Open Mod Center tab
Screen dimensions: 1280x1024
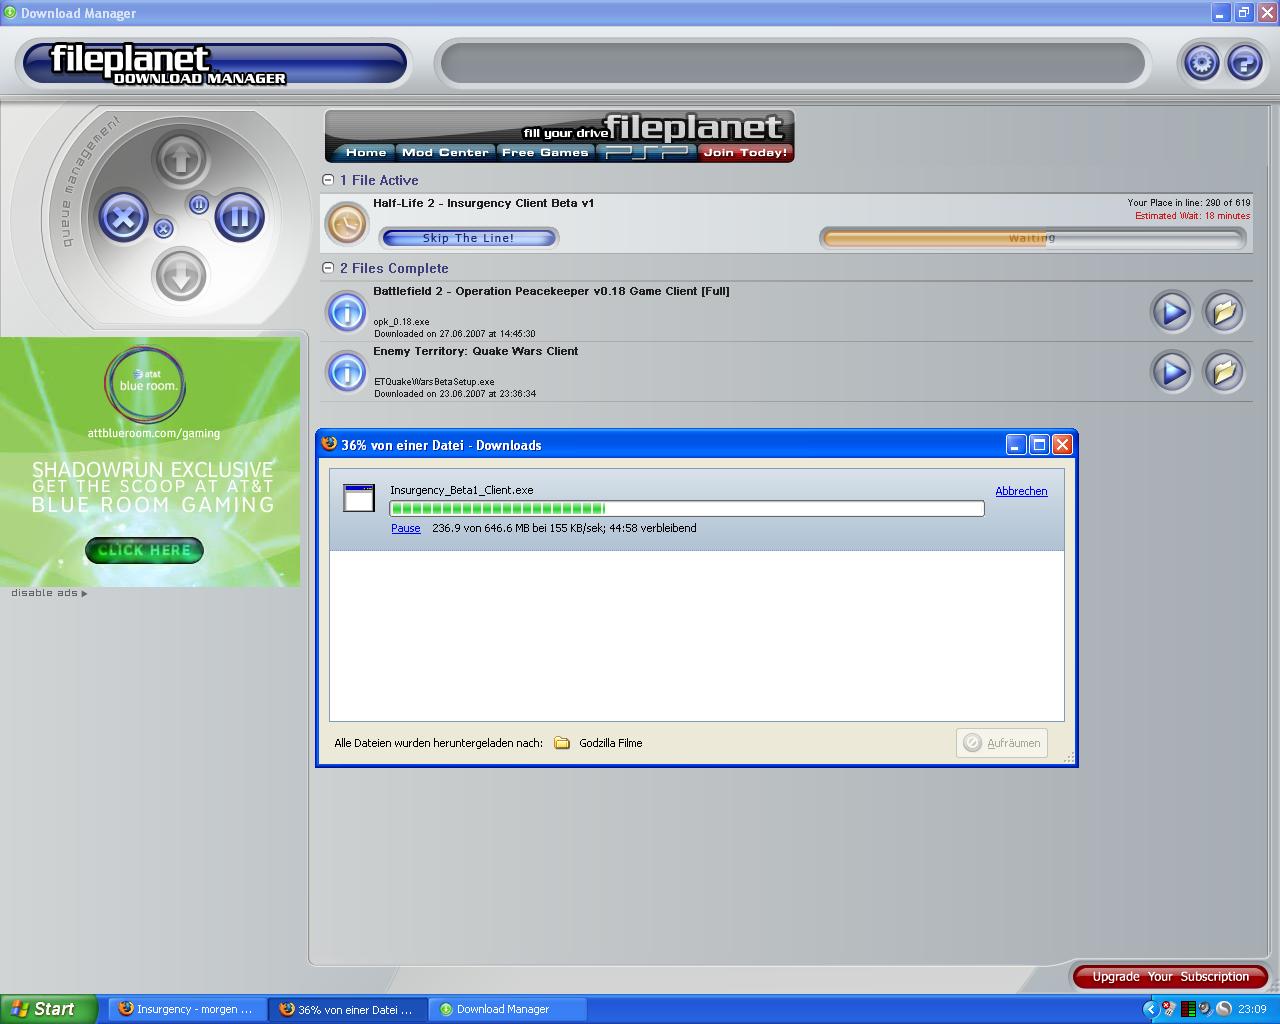[445, 152]
